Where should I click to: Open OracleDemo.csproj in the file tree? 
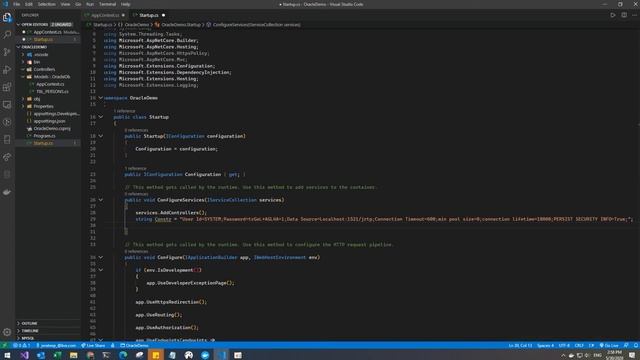click(51, 128)
